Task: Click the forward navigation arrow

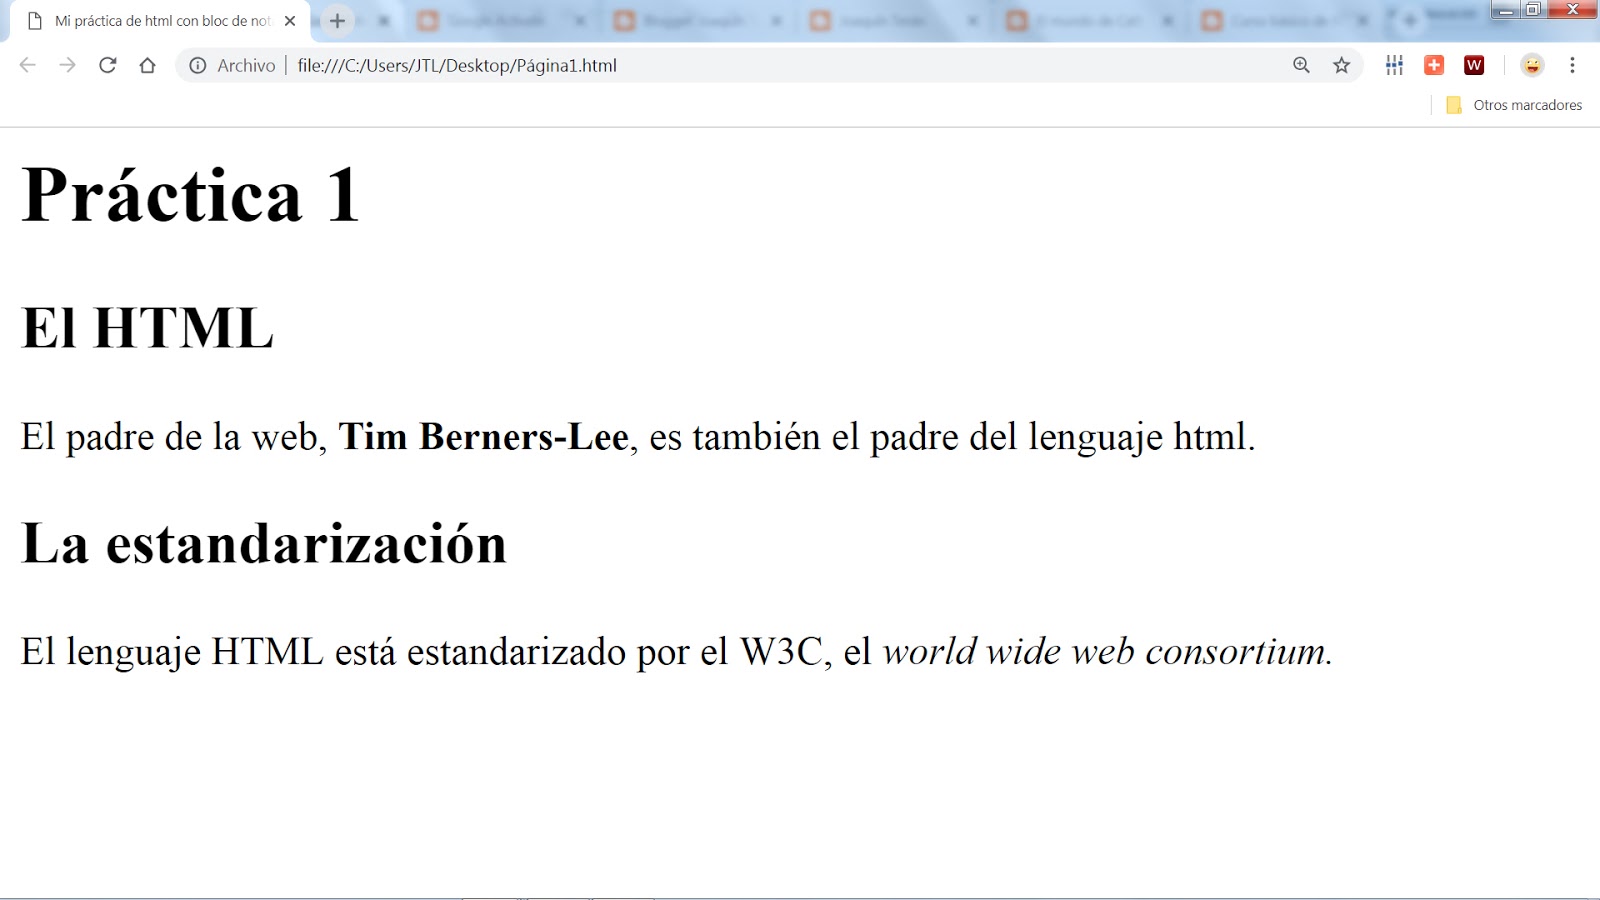Action: (x=67, y=65)
